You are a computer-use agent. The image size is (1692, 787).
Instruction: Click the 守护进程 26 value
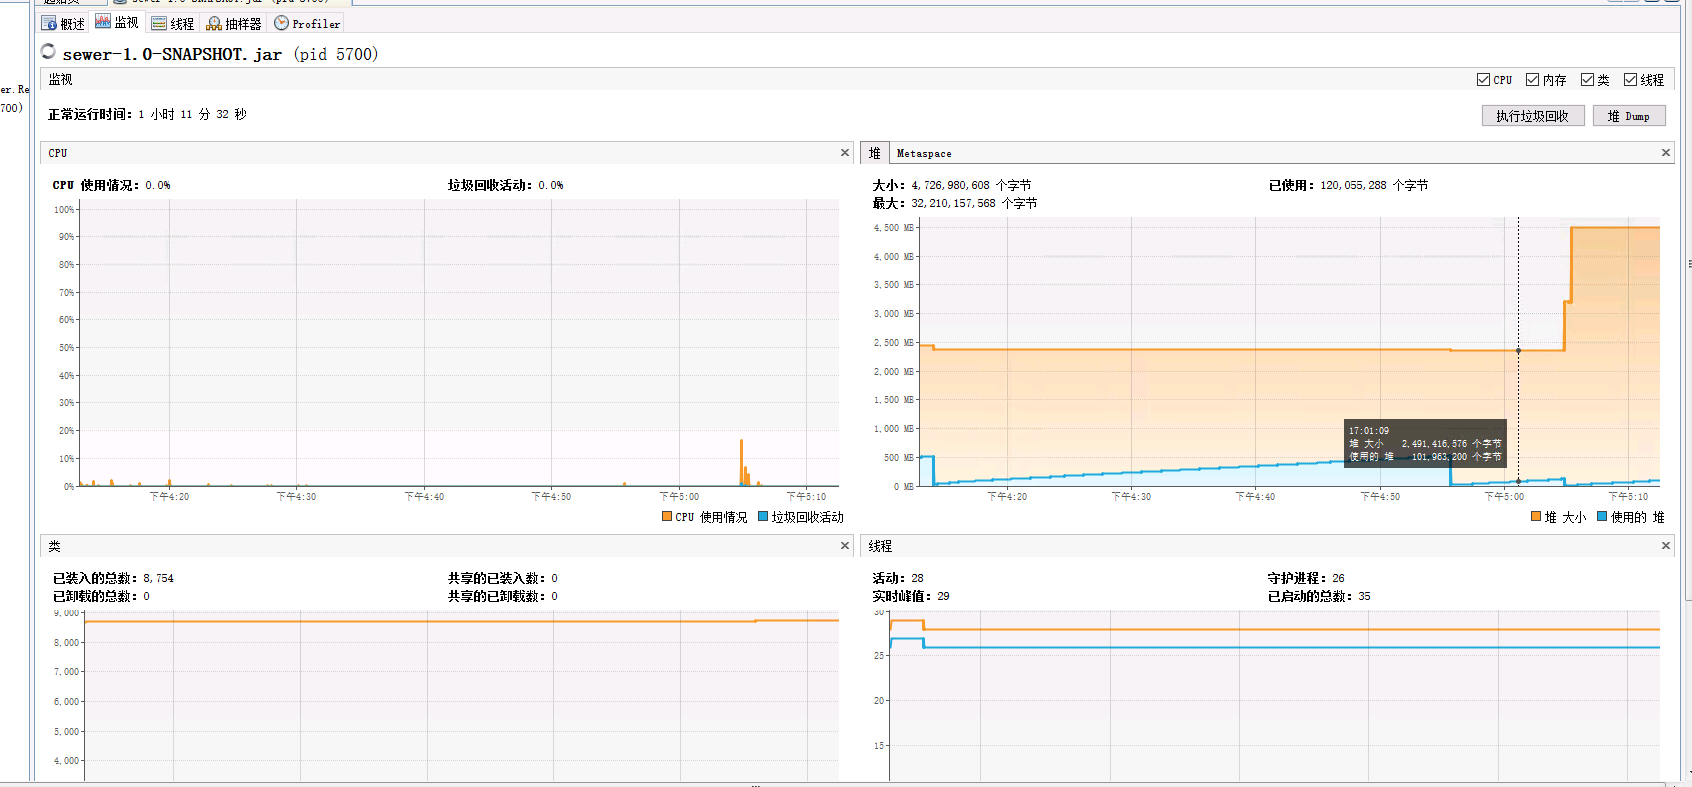pyautogui.click(x=1338, y=578)
